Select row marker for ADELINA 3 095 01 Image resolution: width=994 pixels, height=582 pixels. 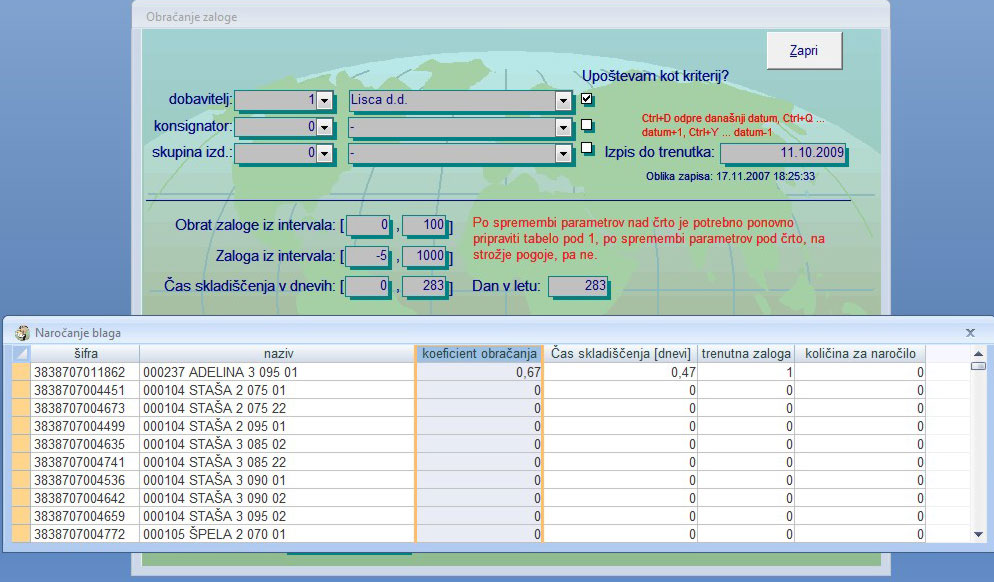pyautogui.click(x=21, y=371)
